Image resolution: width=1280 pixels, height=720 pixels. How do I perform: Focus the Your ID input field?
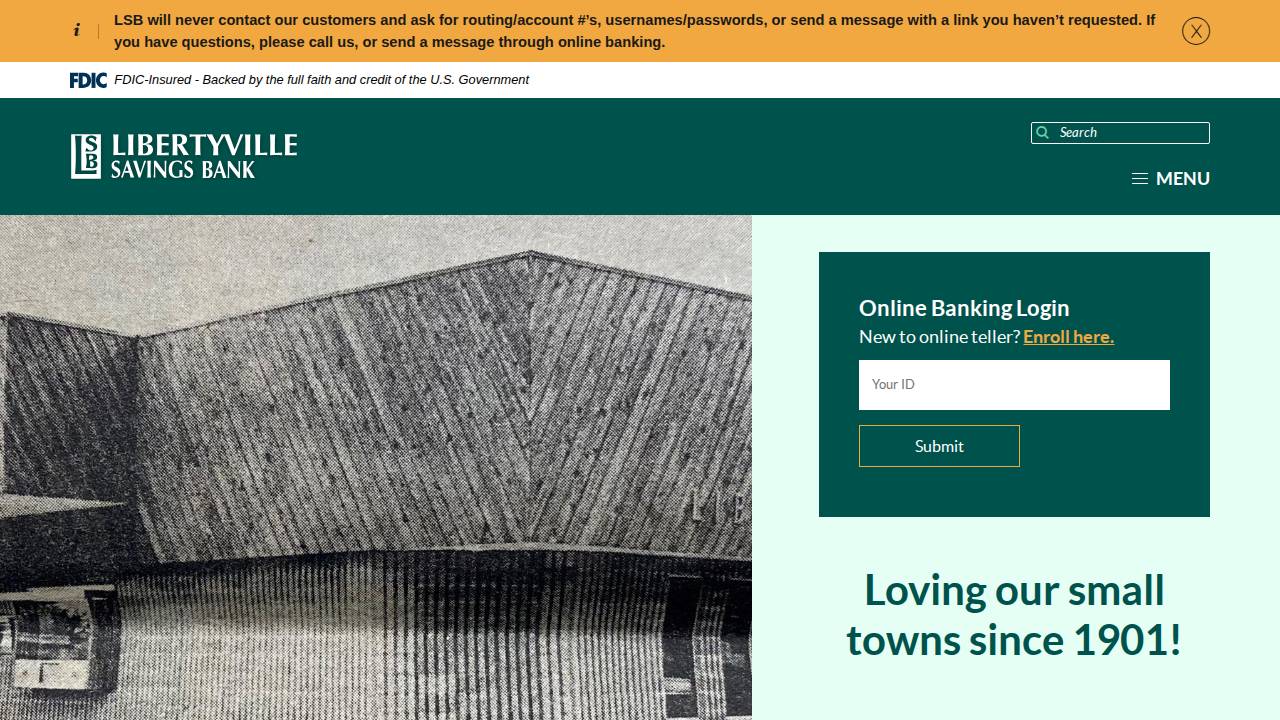click(1014, 385)
